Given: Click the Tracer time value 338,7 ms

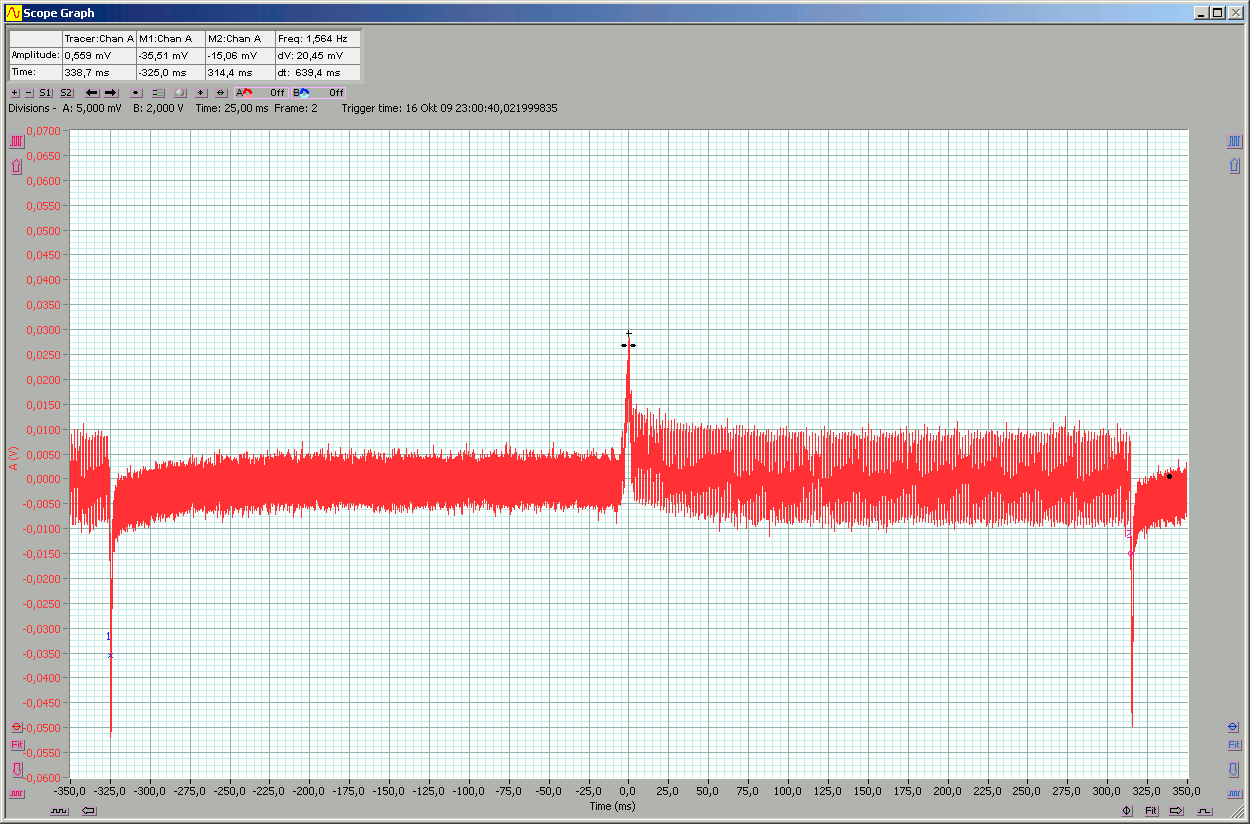Looking at the screenshot, I should point(98,72).
